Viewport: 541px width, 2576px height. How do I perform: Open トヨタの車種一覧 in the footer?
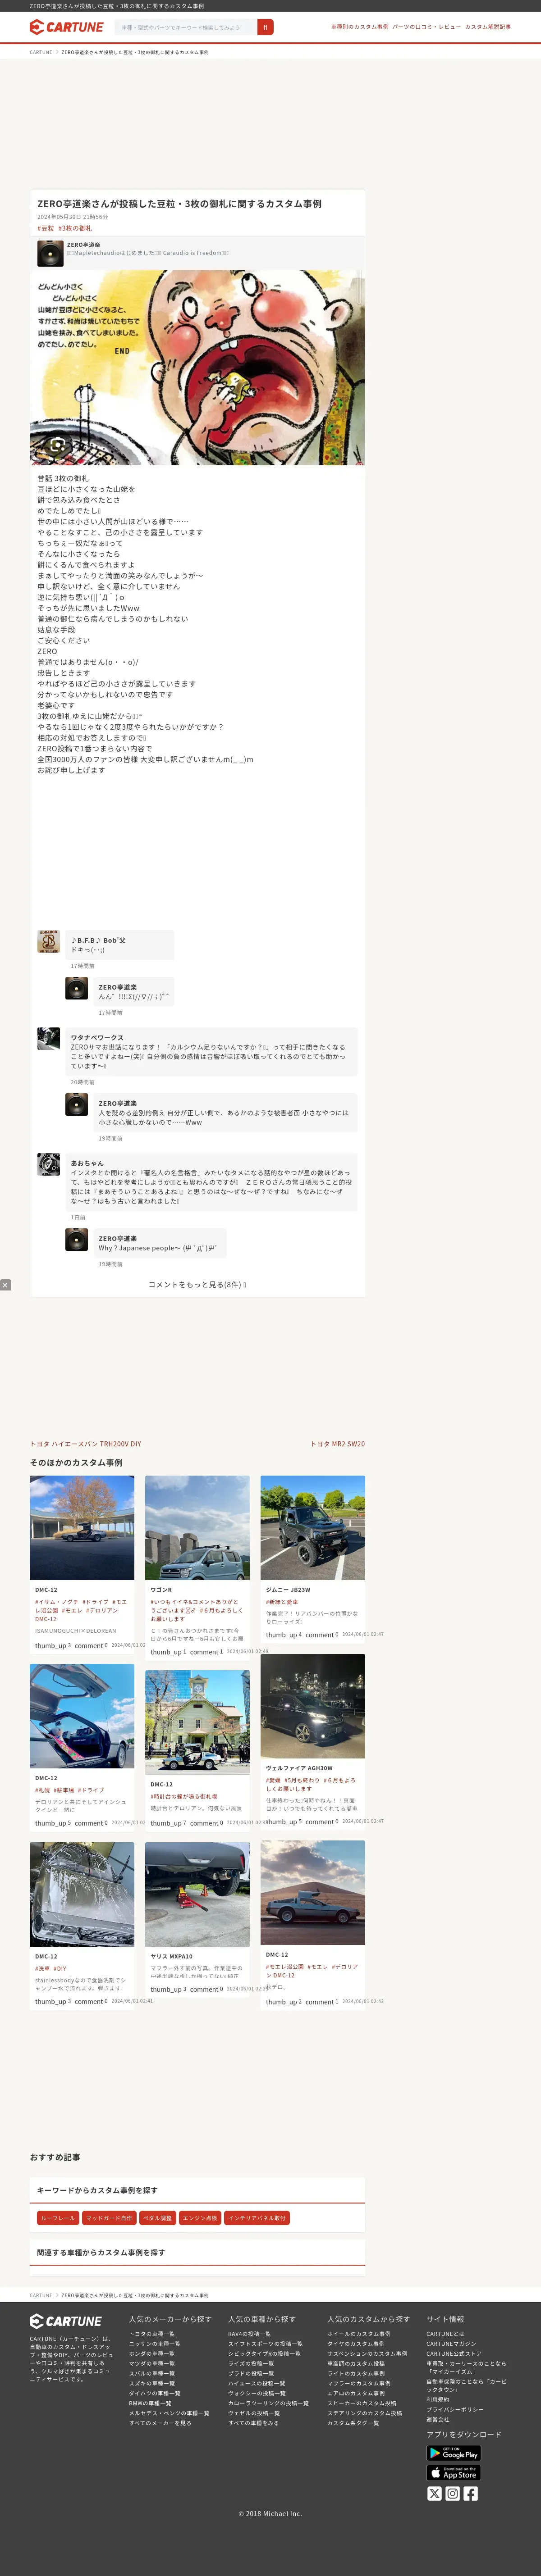pyautogui.click(x=152, y=2334)
